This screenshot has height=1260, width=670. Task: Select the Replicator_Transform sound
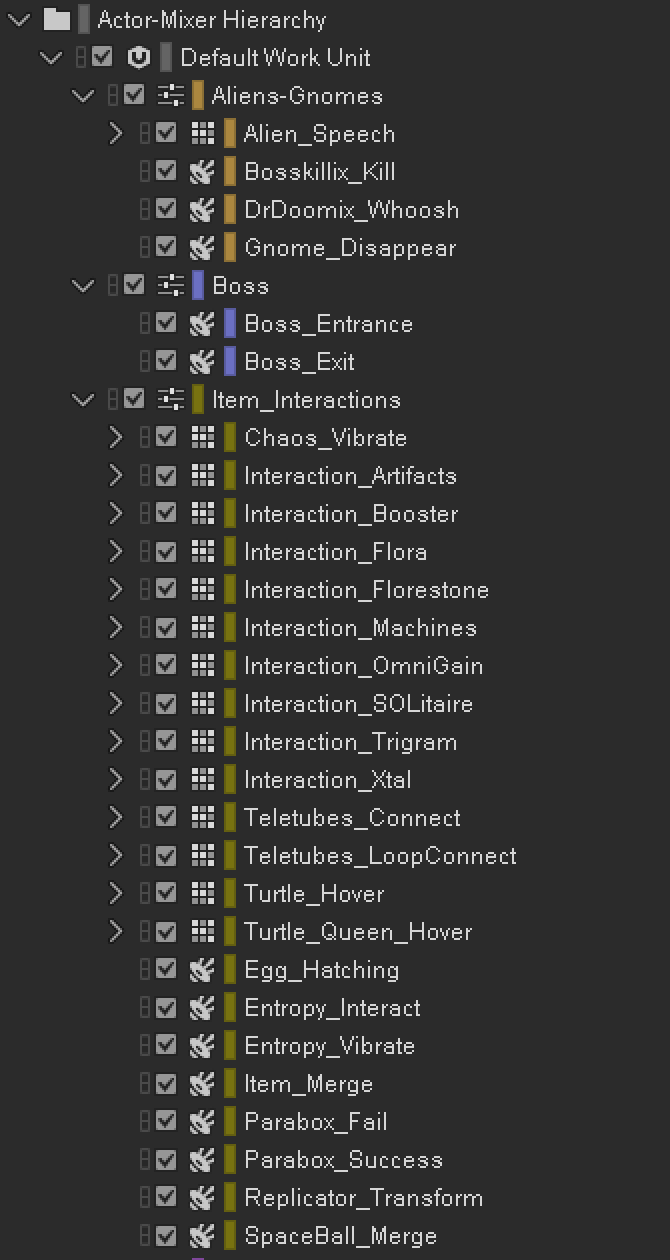pos(363,1198)
